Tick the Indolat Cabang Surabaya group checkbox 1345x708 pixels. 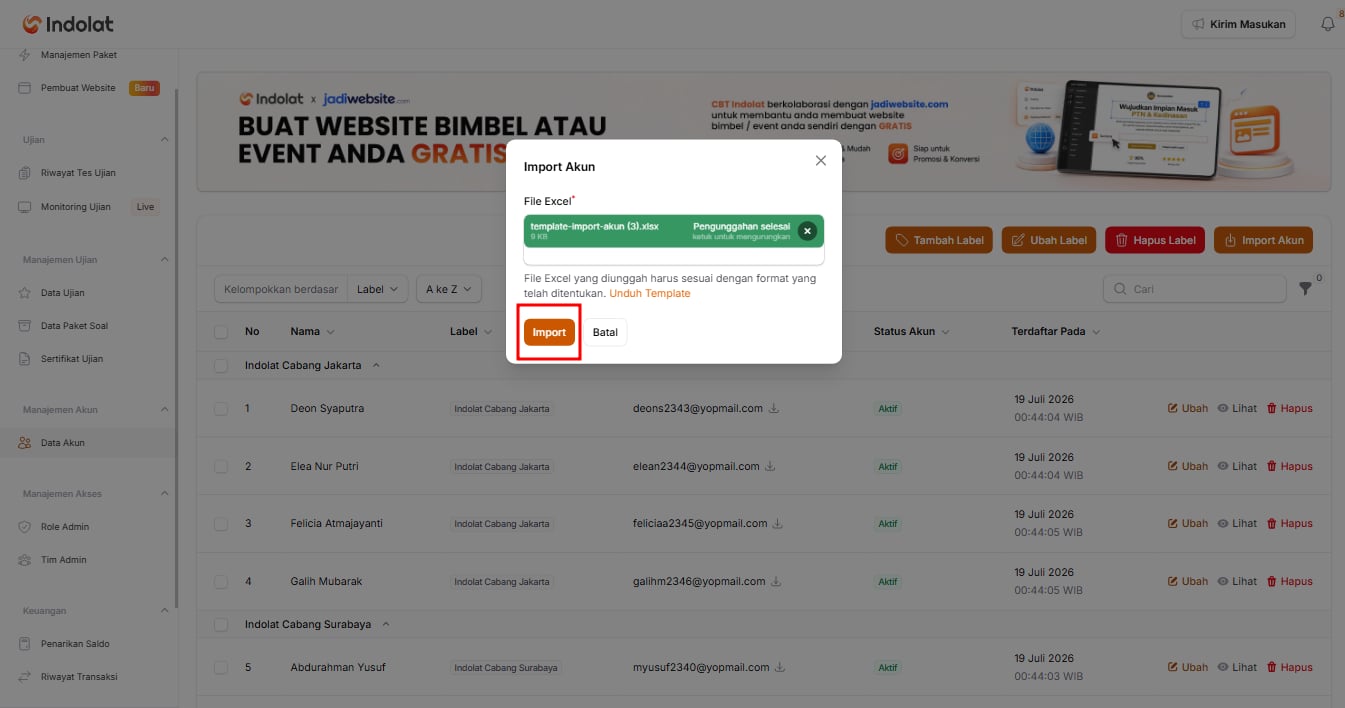pos(221,625)
